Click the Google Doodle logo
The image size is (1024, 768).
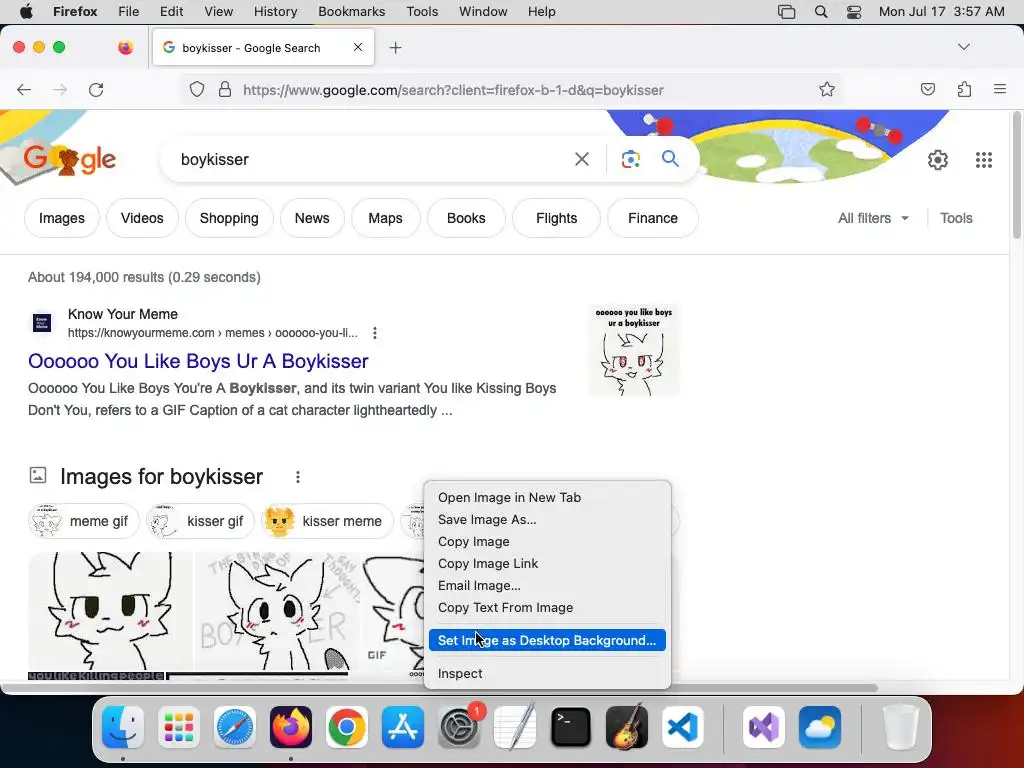point(70,159)
